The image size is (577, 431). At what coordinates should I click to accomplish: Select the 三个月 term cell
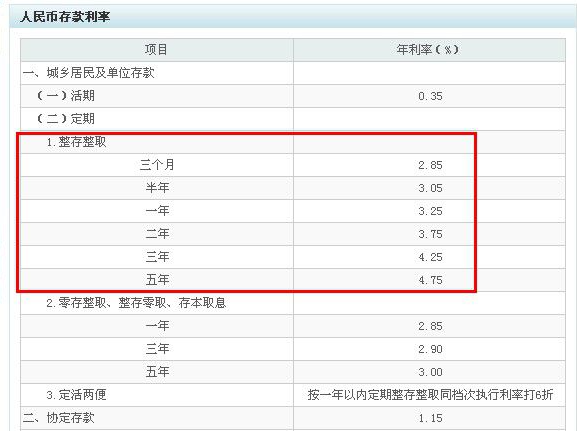[157, 165]
